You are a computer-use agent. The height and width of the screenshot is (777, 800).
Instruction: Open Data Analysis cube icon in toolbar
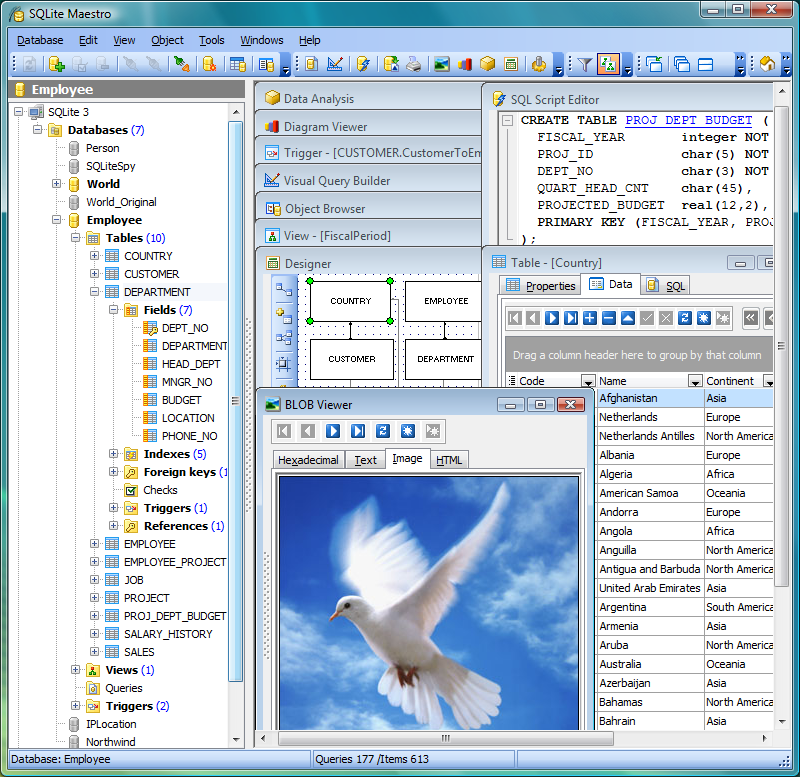coord(487,64)
